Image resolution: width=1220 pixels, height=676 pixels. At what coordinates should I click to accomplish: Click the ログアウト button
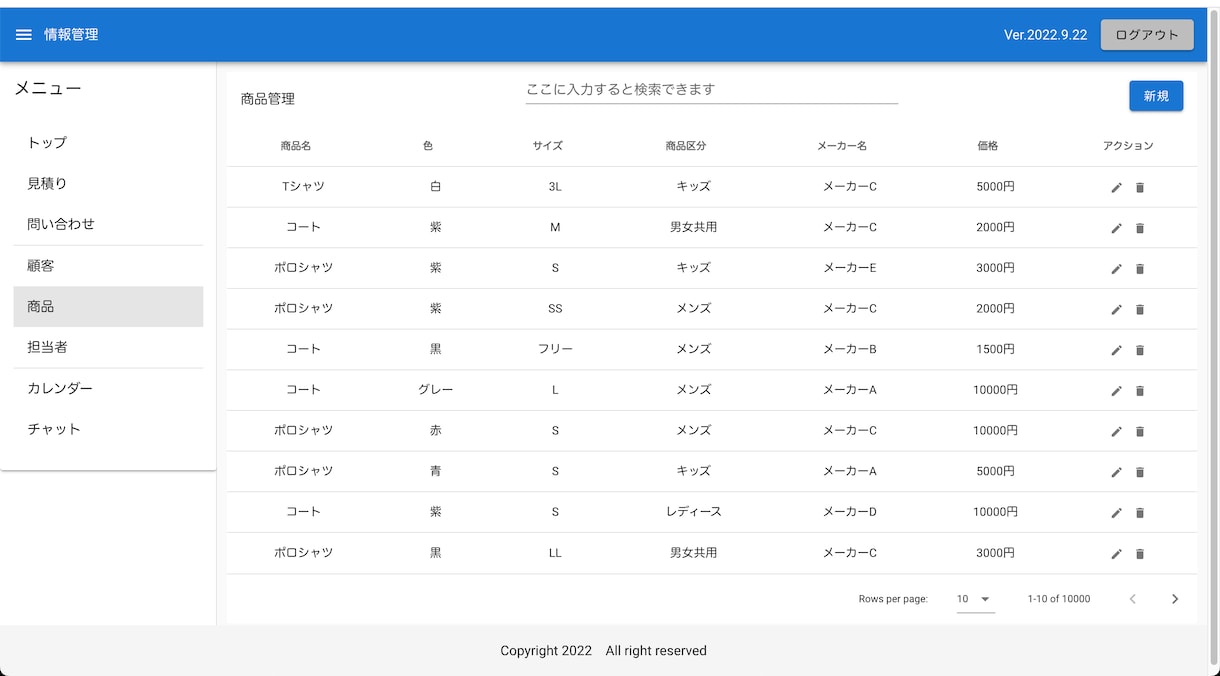coord(1147,34)
